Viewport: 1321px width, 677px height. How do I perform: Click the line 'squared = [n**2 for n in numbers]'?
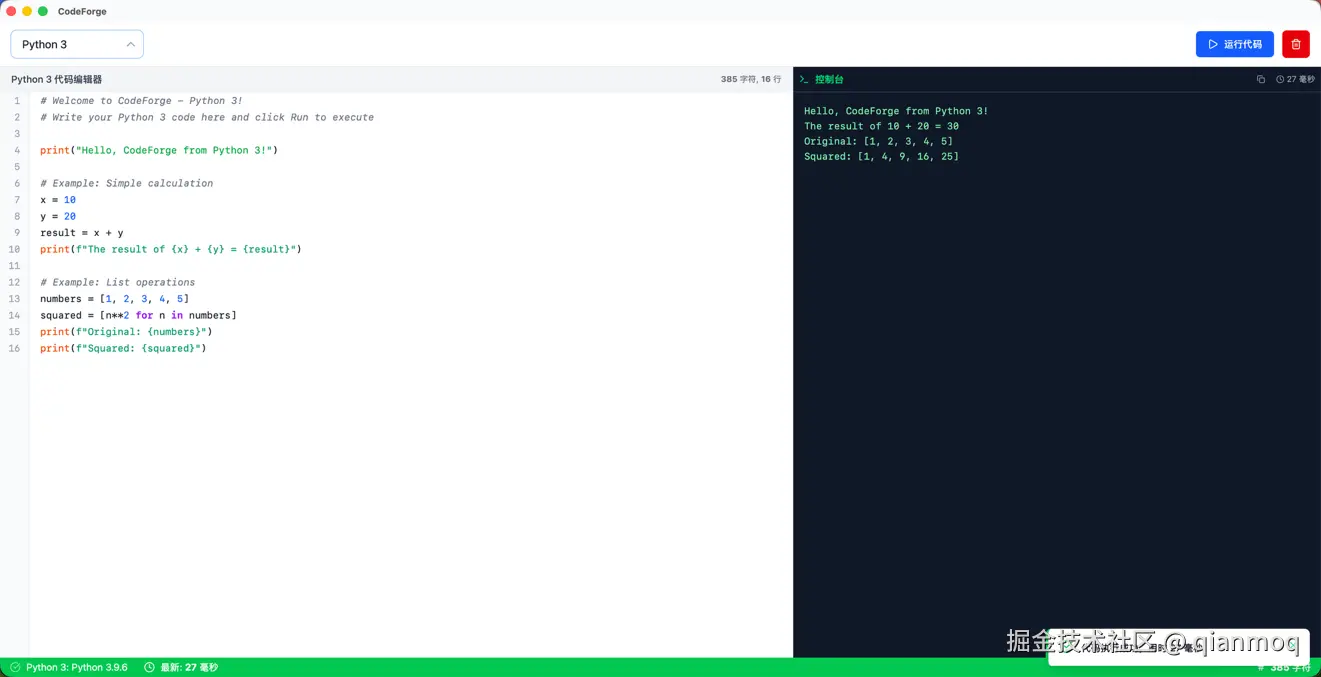[x=138, y=315]
